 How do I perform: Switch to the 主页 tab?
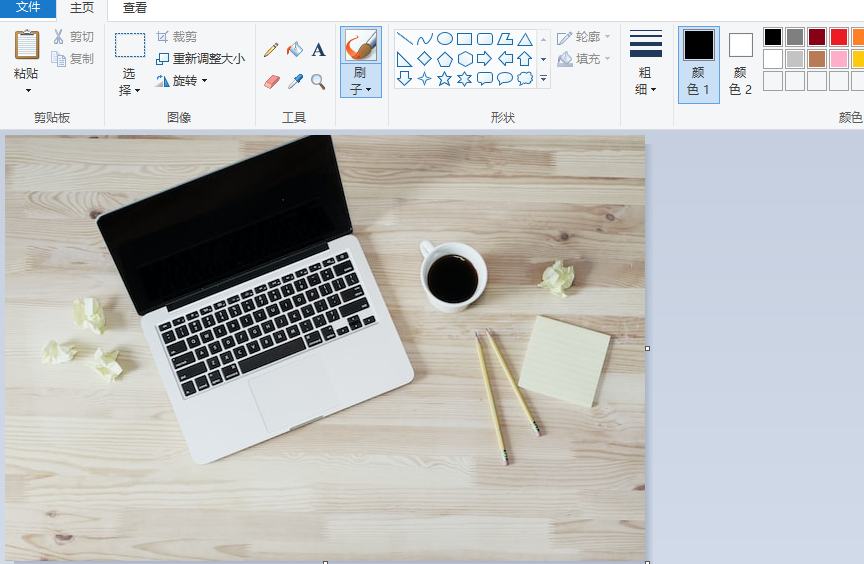click(x=82, y=8)
